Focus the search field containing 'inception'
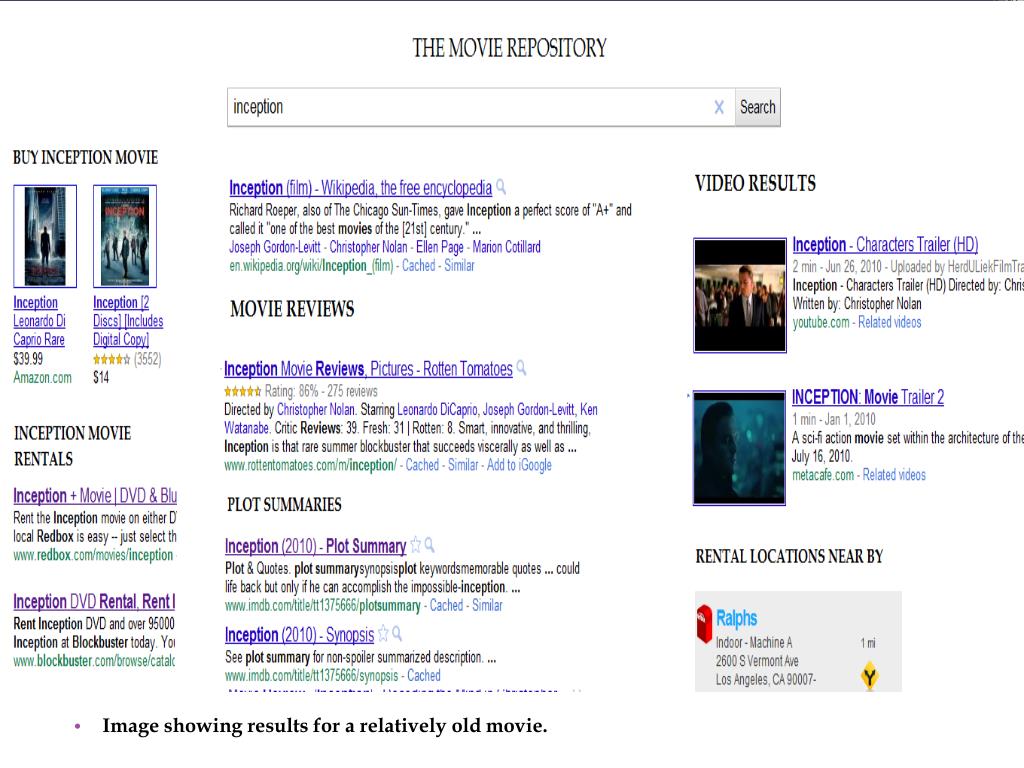The width and height of the screenshot is (1024, 768). (481, 107)
